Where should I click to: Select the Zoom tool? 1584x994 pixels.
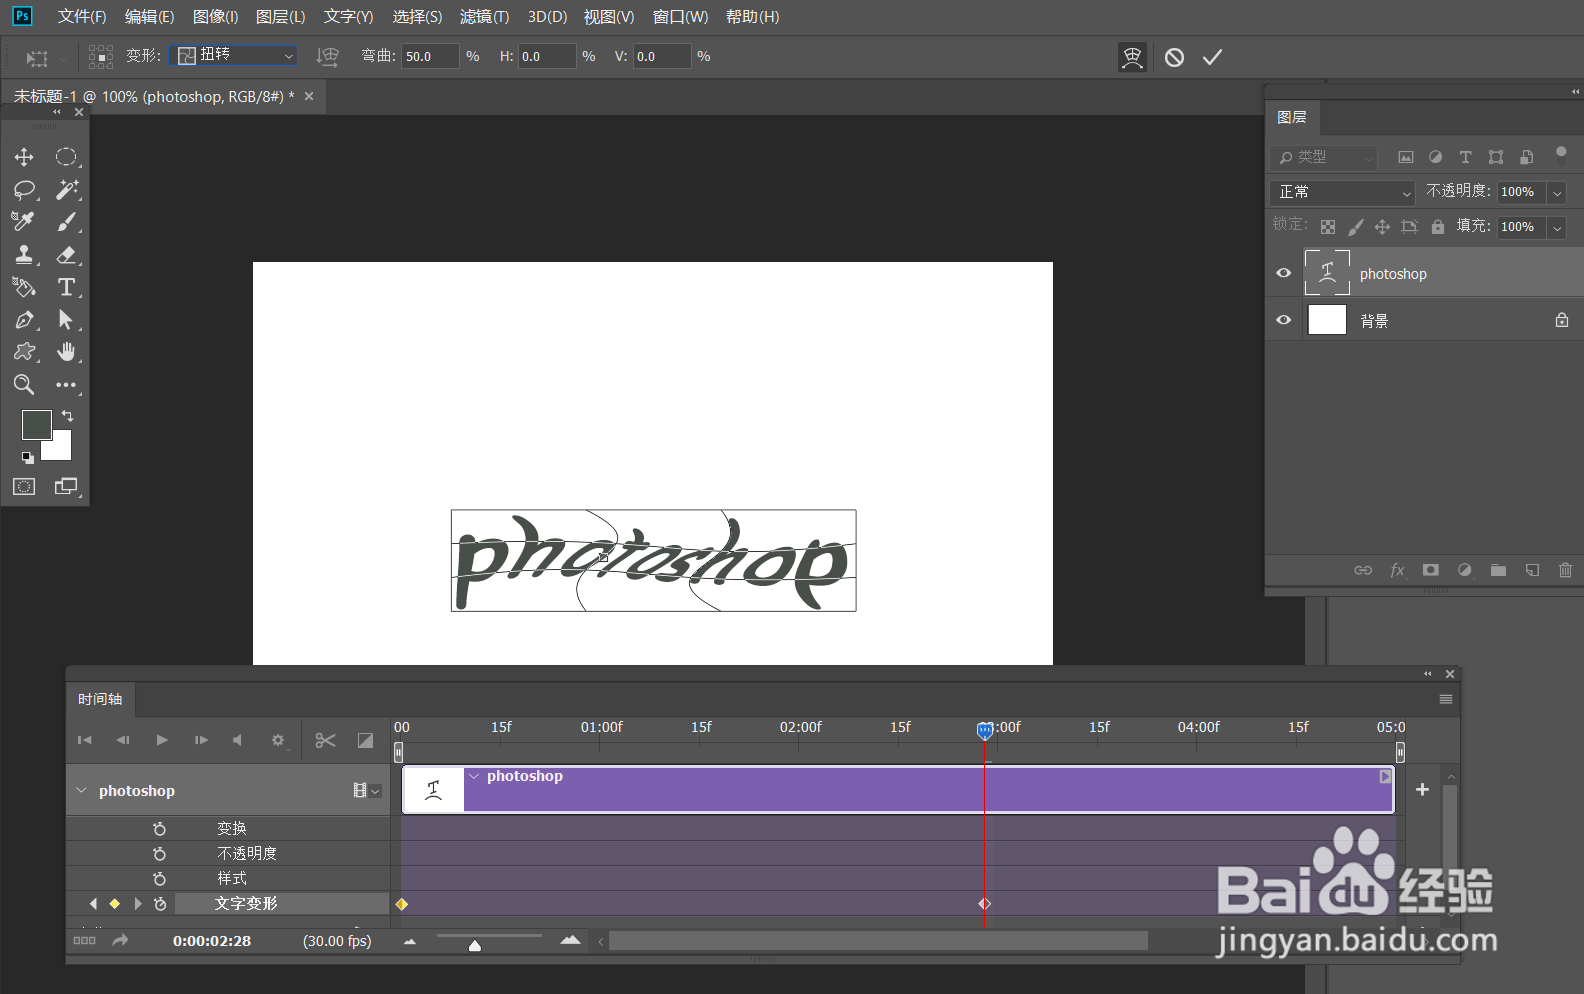tap(24, 385)
